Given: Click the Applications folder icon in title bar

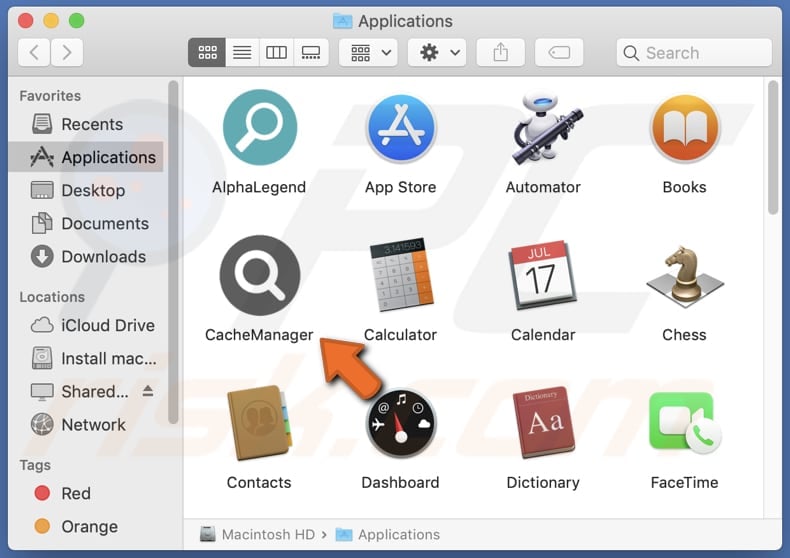Looking at the screenshot, I should [x=343, y=21].
